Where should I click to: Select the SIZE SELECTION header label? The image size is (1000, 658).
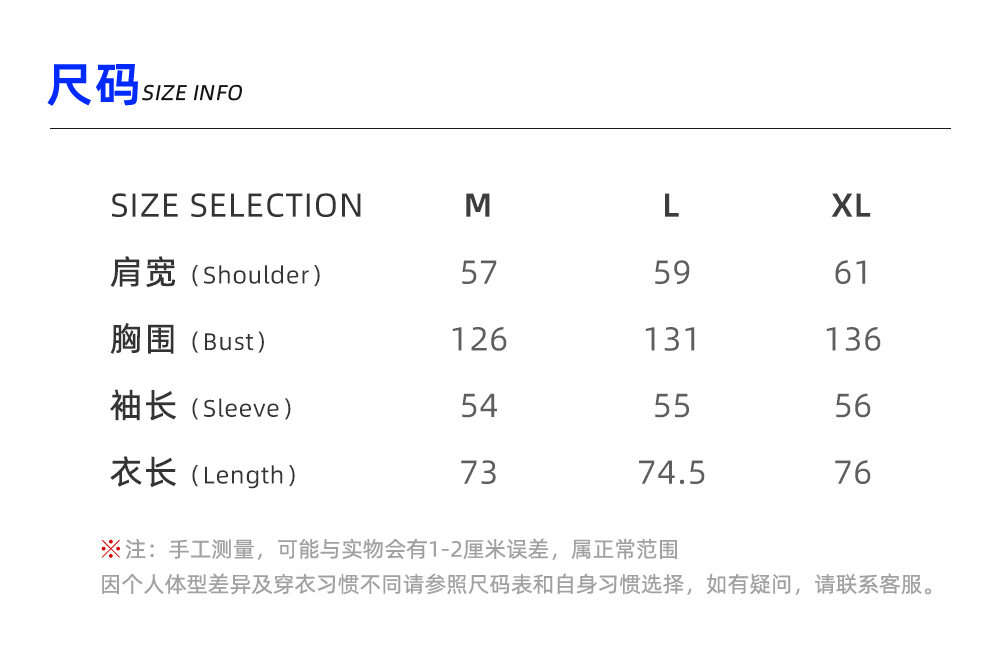(237, 206)
